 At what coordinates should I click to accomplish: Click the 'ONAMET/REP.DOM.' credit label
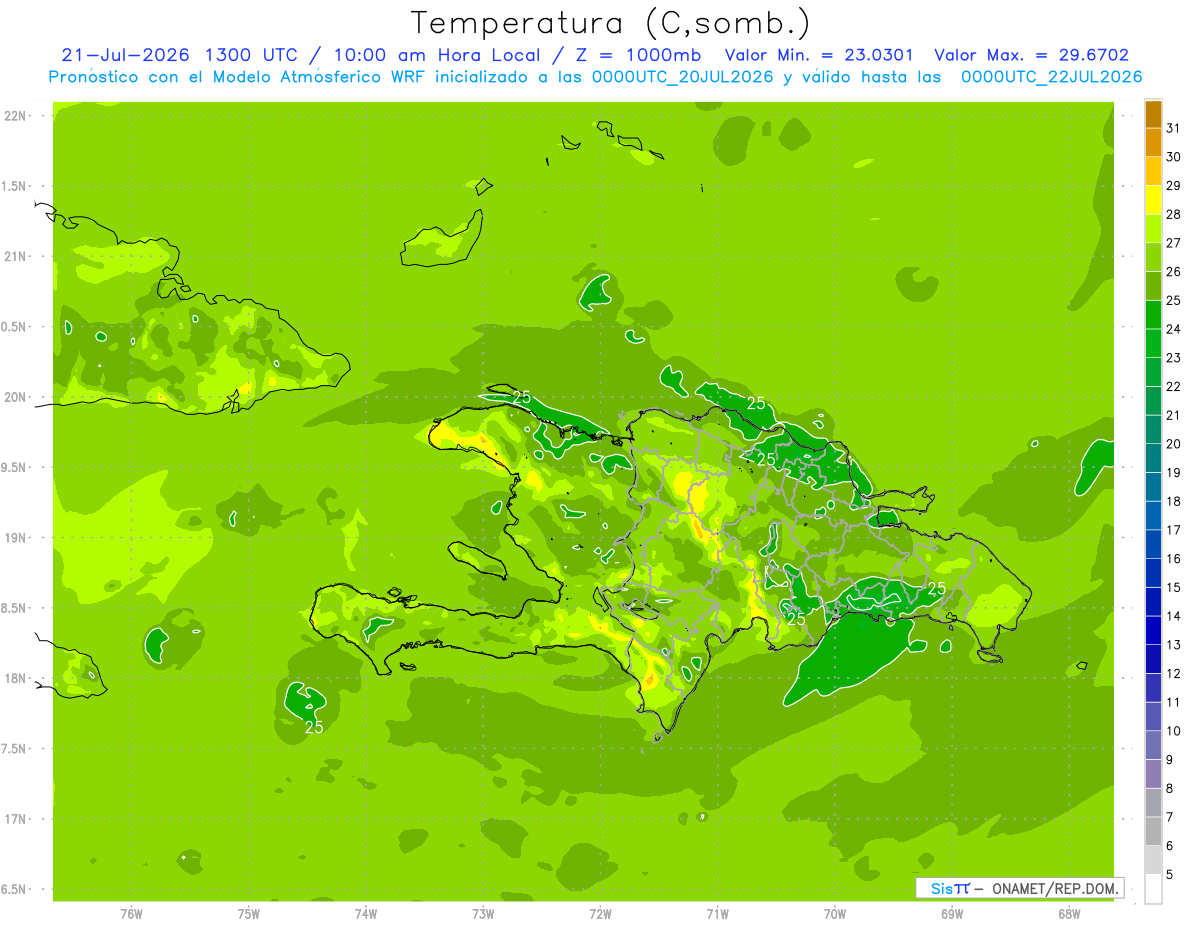coord(1054,888)
